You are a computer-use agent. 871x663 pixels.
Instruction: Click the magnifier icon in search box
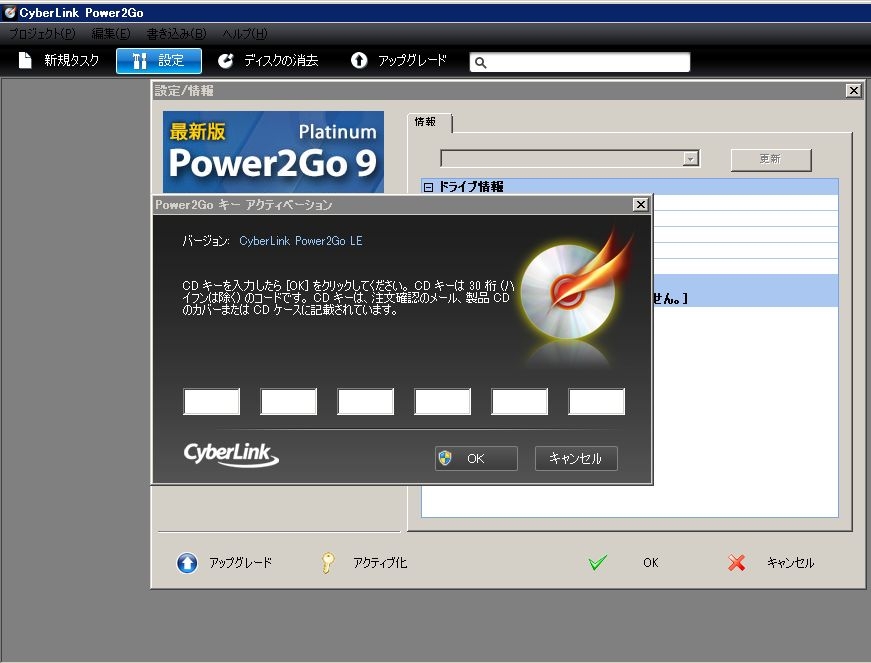(480, 63)
